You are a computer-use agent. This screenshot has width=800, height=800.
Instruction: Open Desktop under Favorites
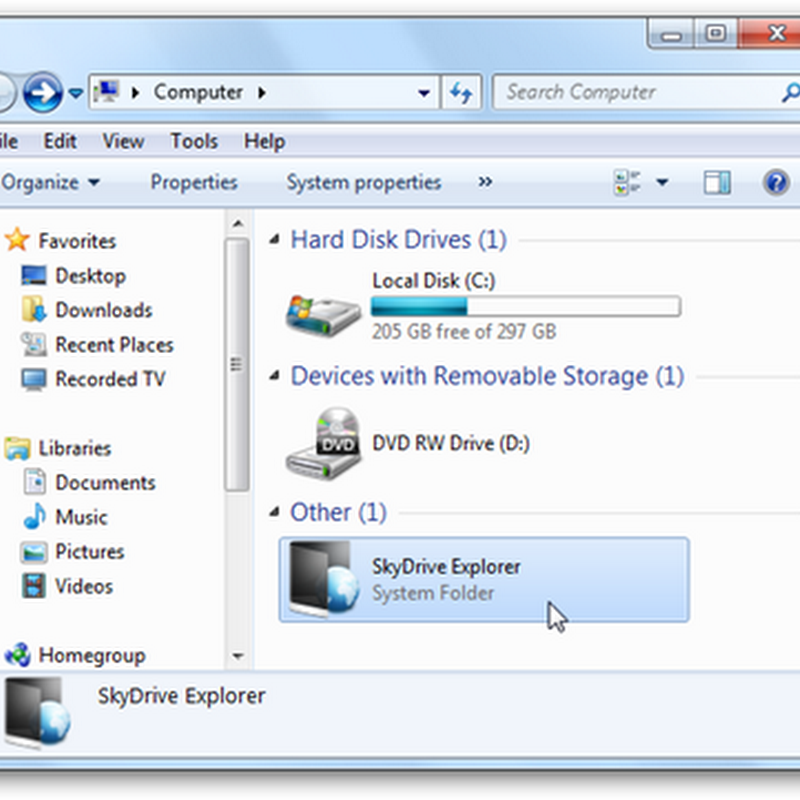coord(90,276)
